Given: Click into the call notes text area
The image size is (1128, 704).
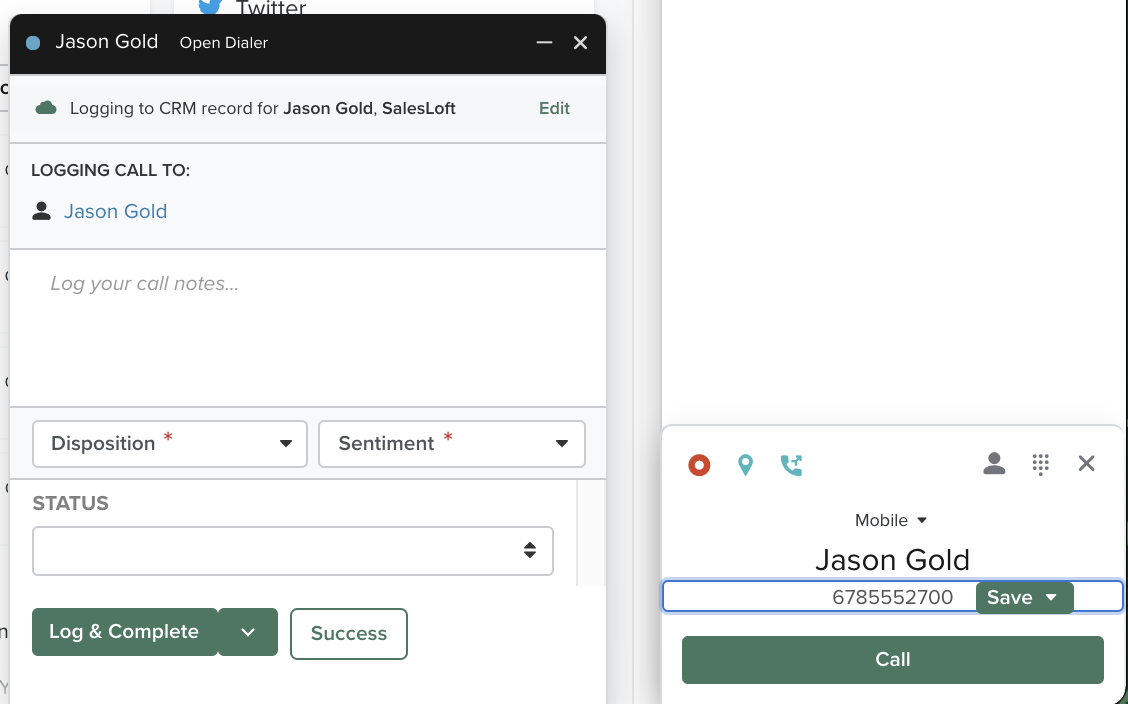Looking at the screenshot, I should 307,325.
